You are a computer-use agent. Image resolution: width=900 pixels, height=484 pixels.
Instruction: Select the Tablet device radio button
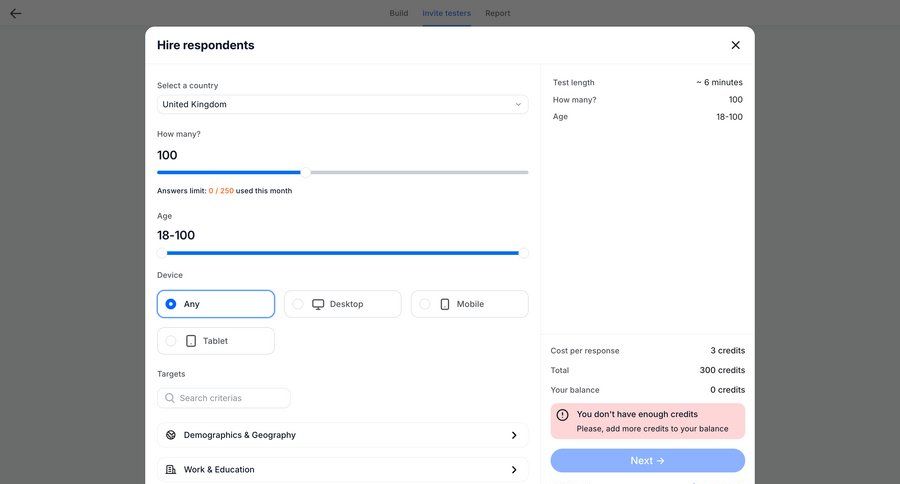(x=170, y=340)
